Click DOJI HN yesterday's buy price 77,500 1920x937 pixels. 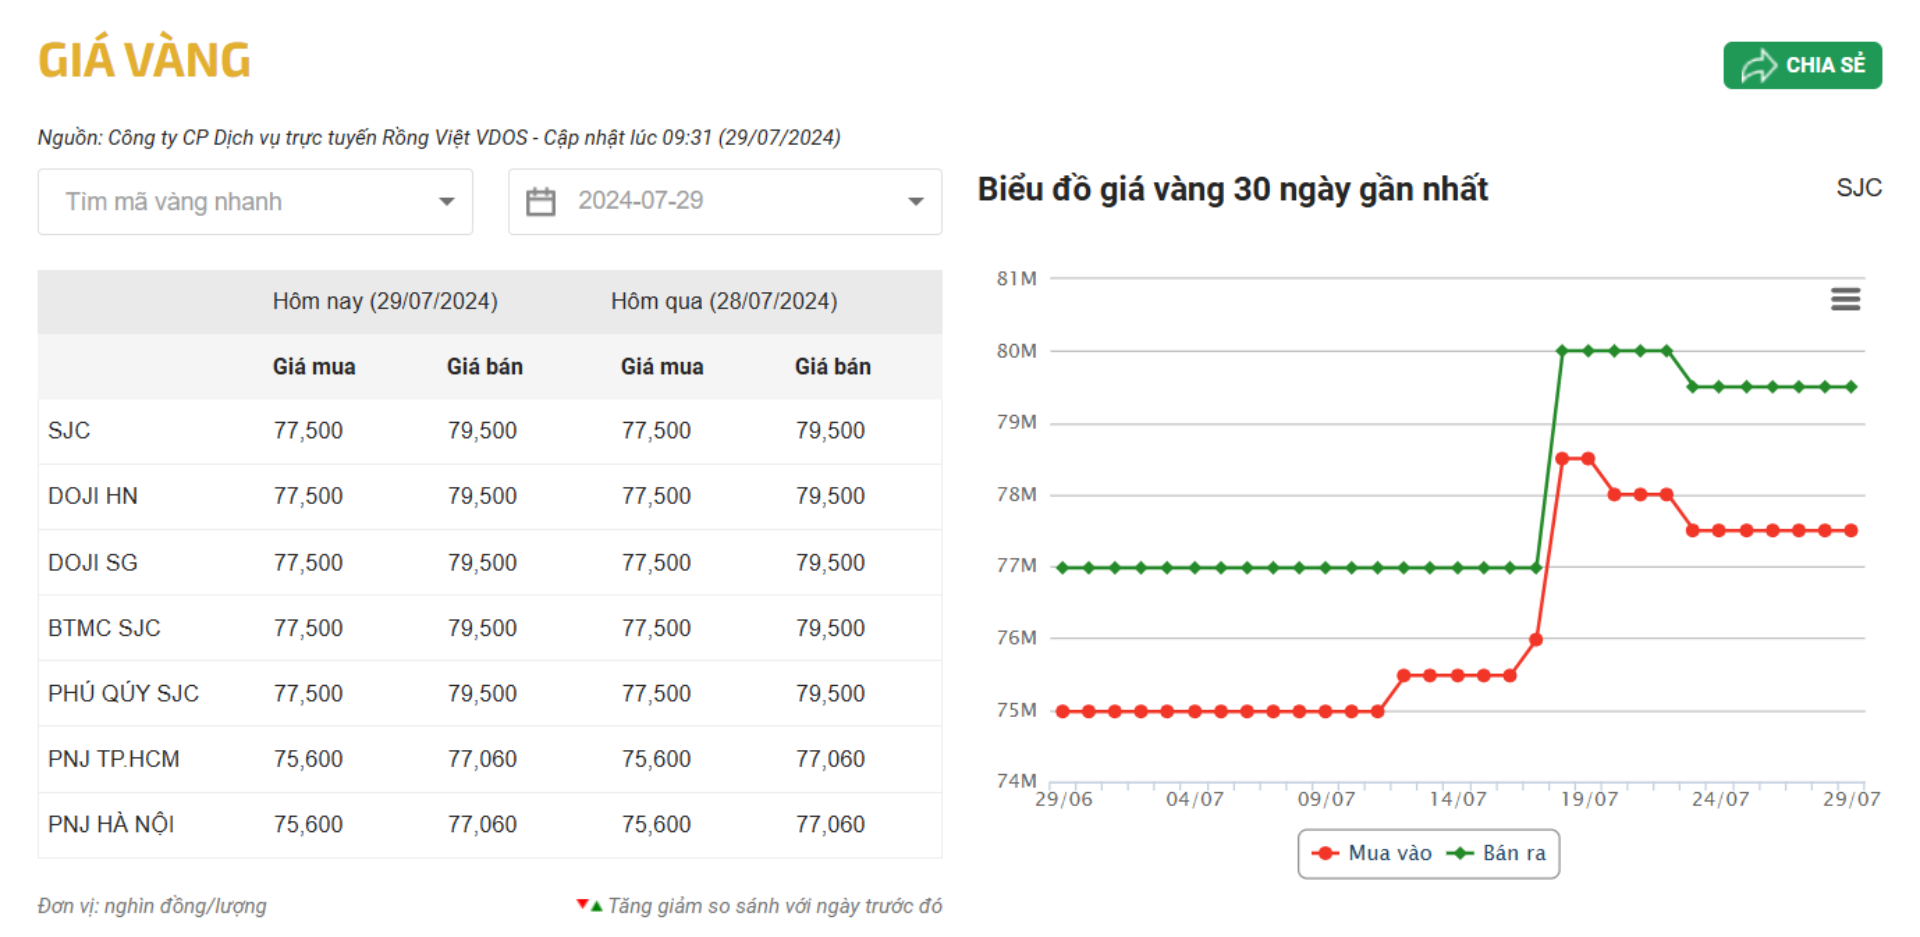pos(656,496)
